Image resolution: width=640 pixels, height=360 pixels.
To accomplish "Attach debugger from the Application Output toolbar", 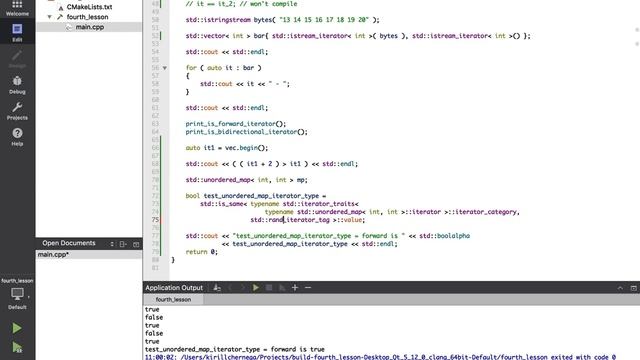I will [x=282, y=288].
